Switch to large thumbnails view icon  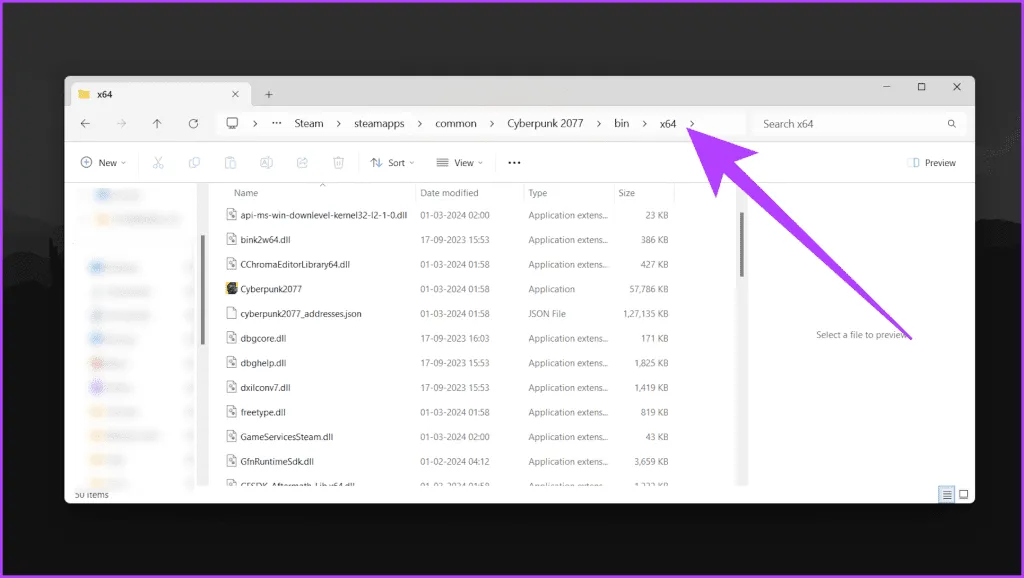tap(963, 494)
